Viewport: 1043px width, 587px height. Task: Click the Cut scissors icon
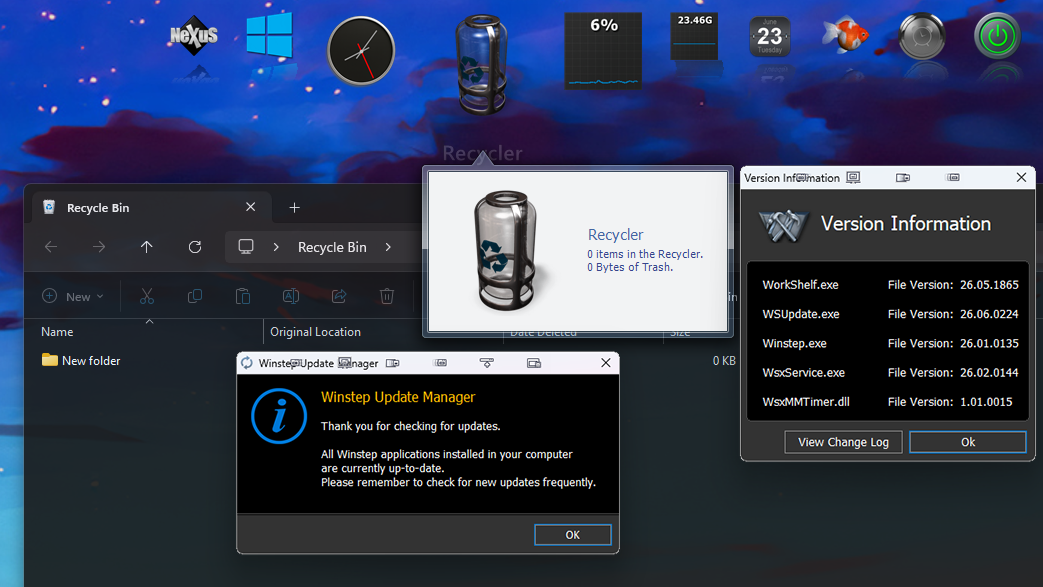click(x=147, y=296)
